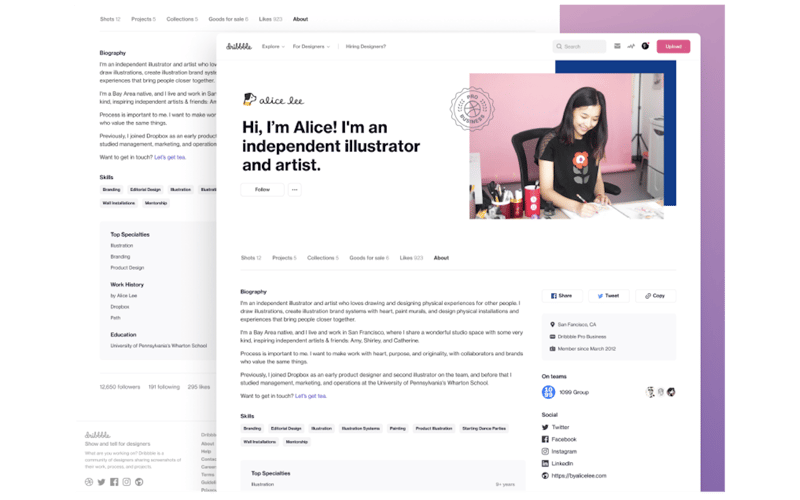Open the Instagram link under Social
Screen dimensions: 800x500
point(559,452)
